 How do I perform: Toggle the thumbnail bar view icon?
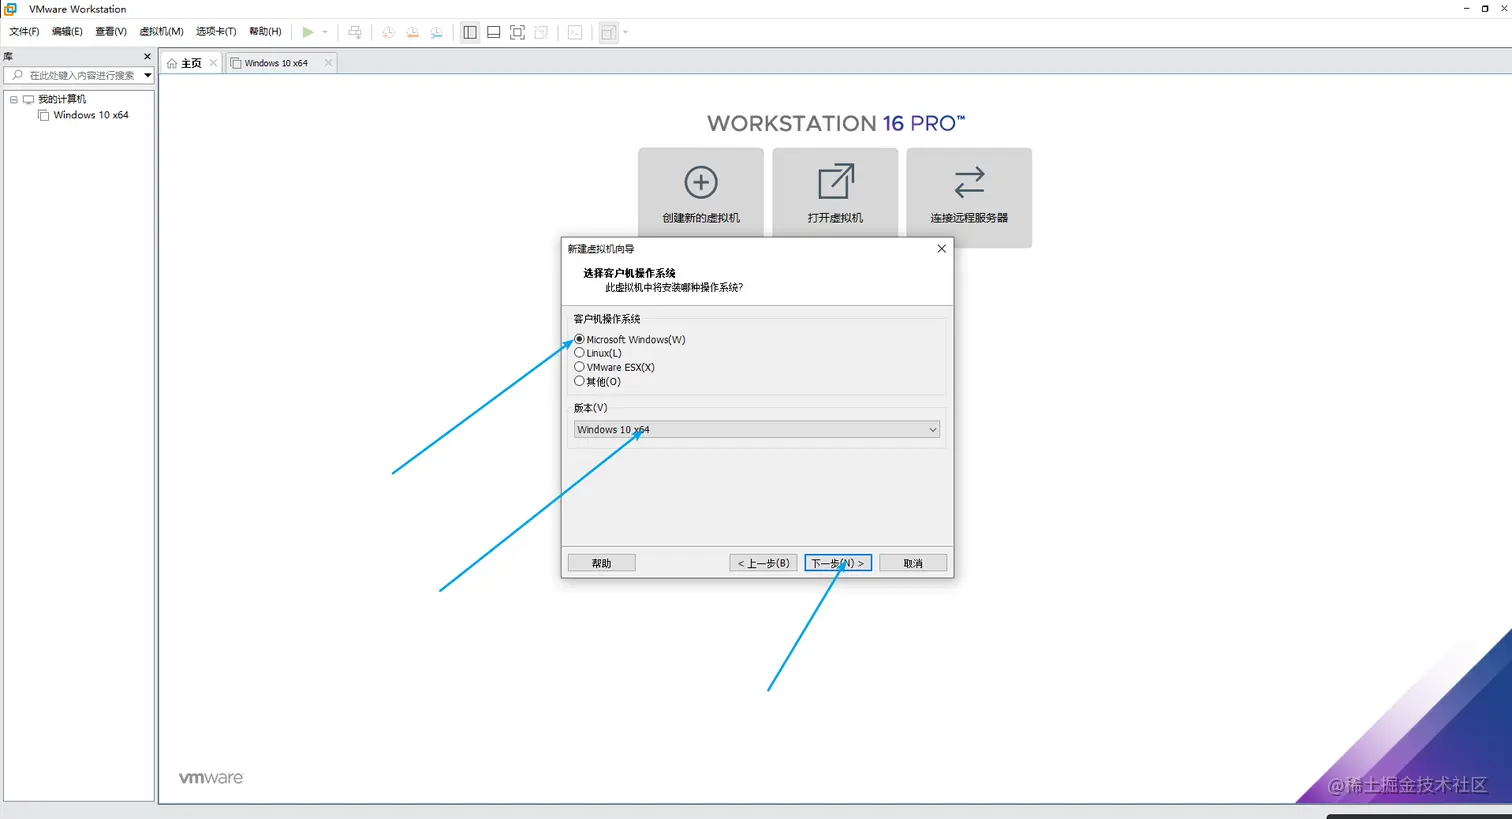[494, 32]
